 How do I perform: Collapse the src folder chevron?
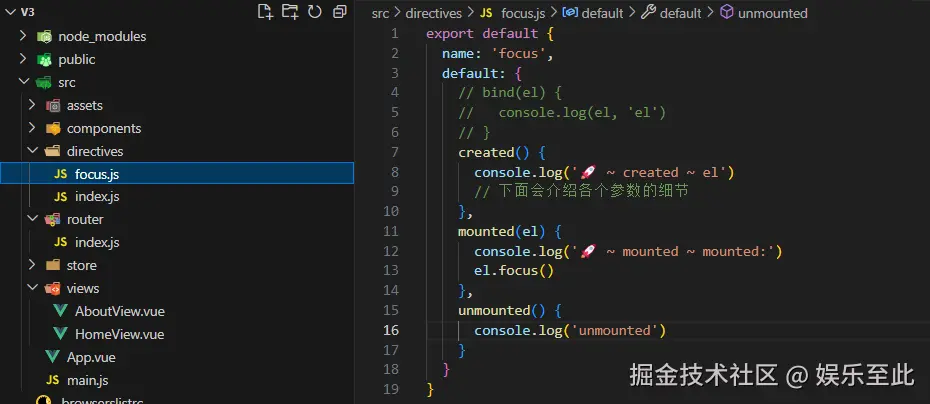(23, 82)
